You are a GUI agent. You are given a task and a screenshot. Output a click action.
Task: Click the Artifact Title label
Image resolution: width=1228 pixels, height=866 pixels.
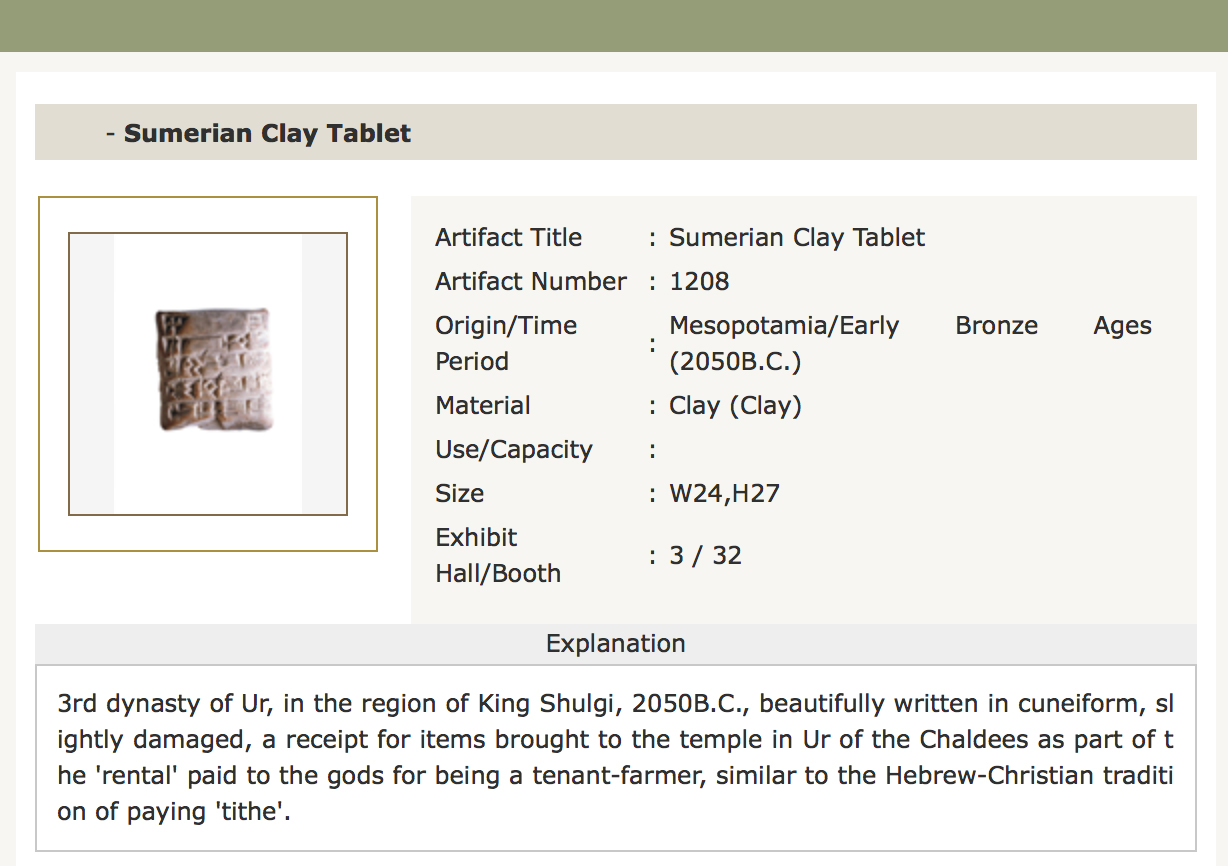pos(508,237)
